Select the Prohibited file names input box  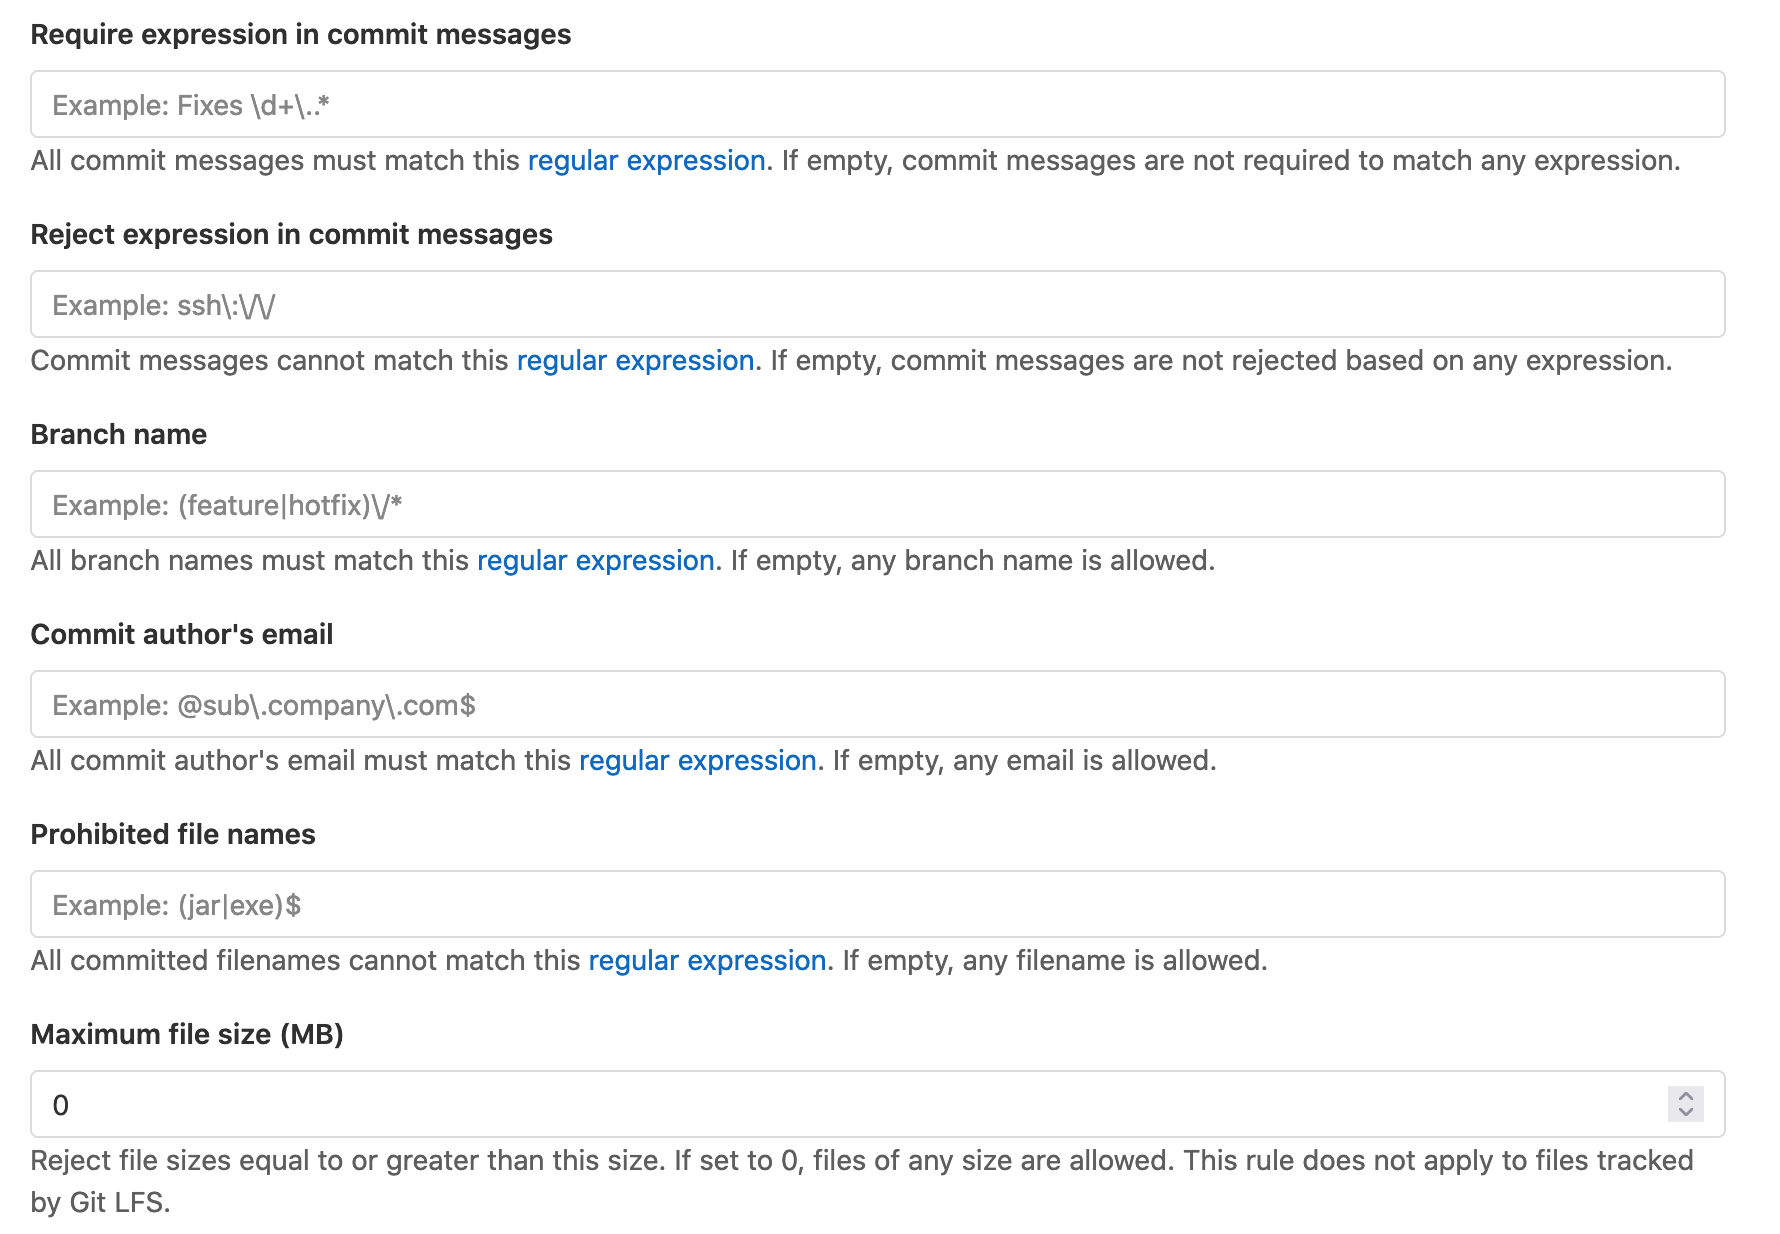click(877, 904)
